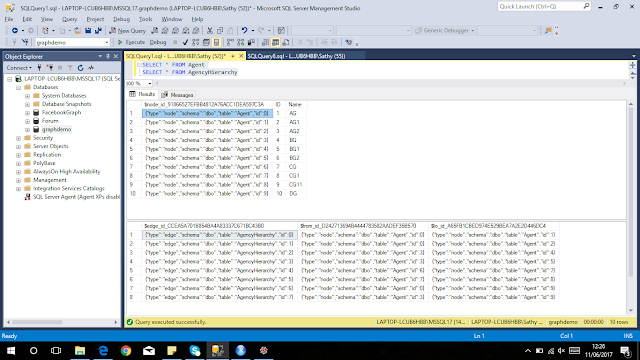This screenshot has height=360, width=640.
Task: Expand the FacebookGraph database node
Action: [x=27, y=113]
